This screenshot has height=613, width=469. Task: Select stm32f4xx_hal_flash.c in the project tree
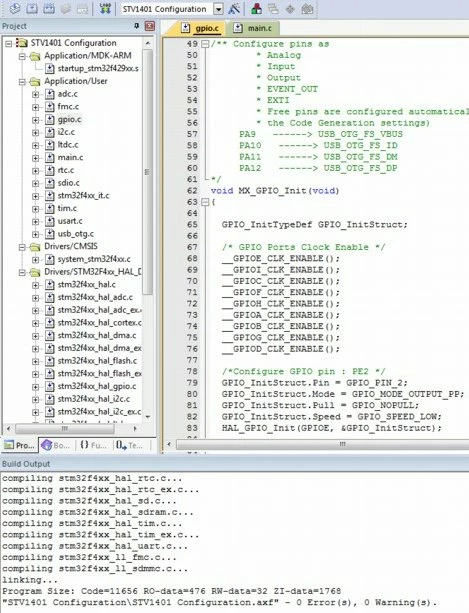tap(97, 361)
